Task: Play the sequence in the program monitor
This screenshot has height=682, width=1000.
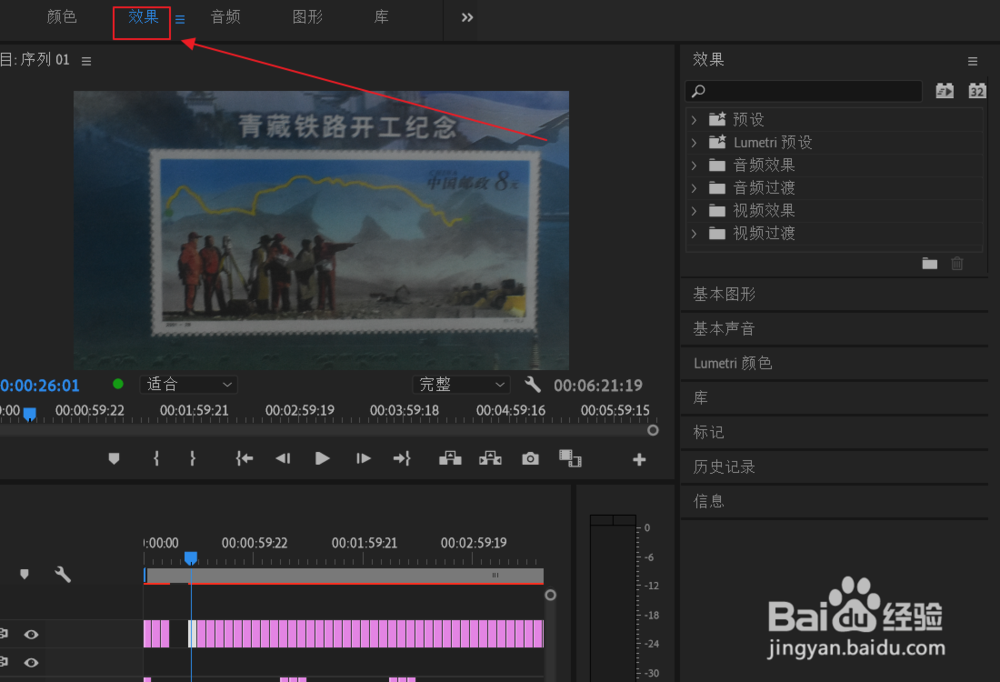Action: pos(323,459)
